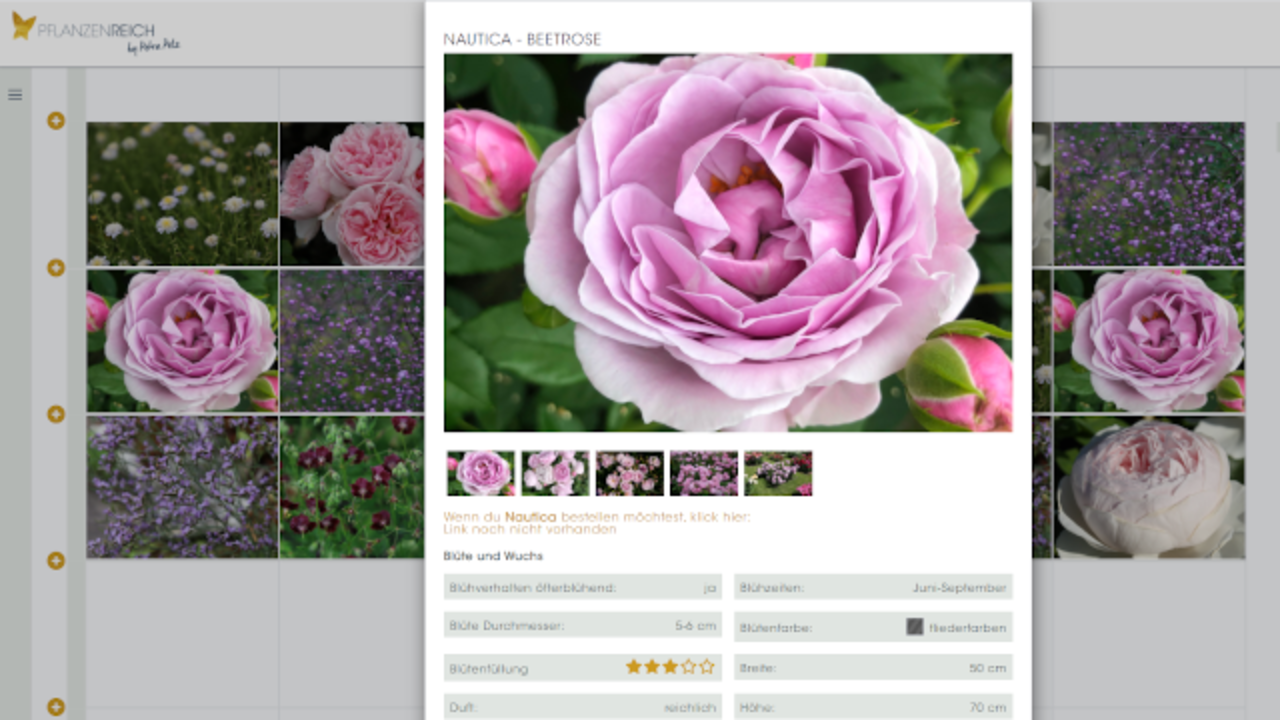This screenshot has width=1280, height=720.
Task: Click the 'Blühzeiten:' label
Action: coord(771,588)
